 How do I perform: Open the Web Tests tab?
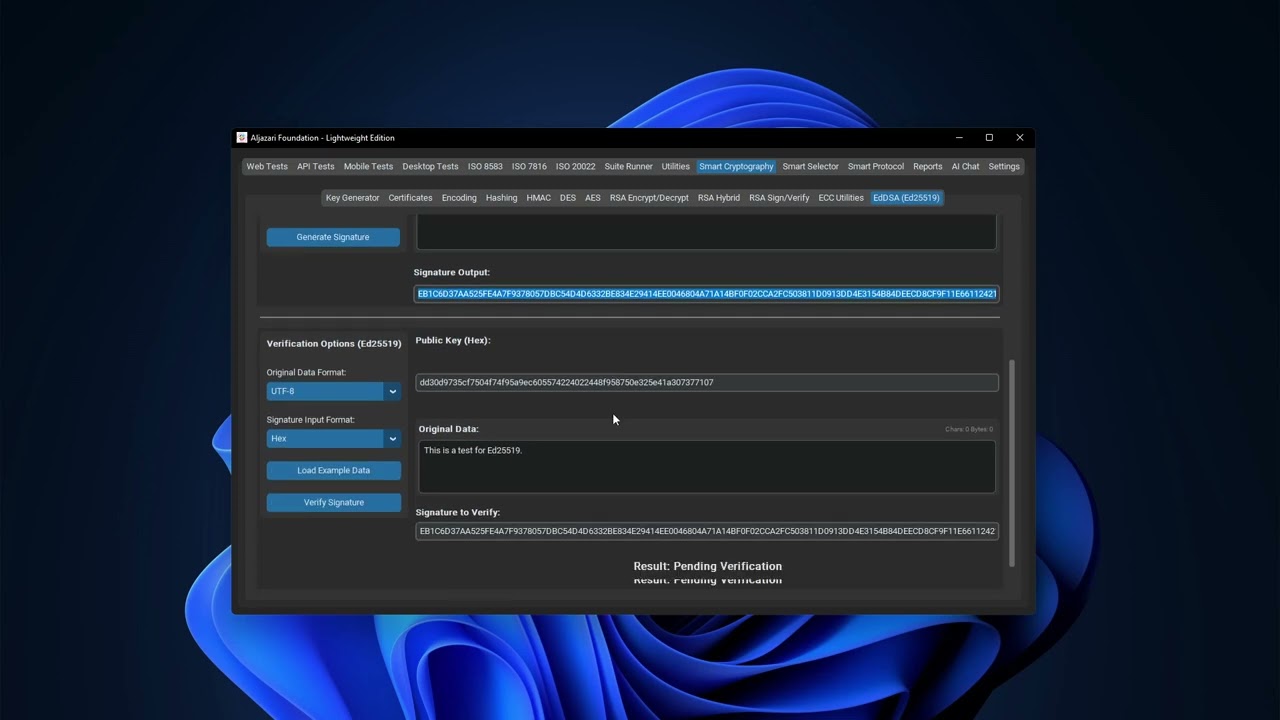click(267, 167)
